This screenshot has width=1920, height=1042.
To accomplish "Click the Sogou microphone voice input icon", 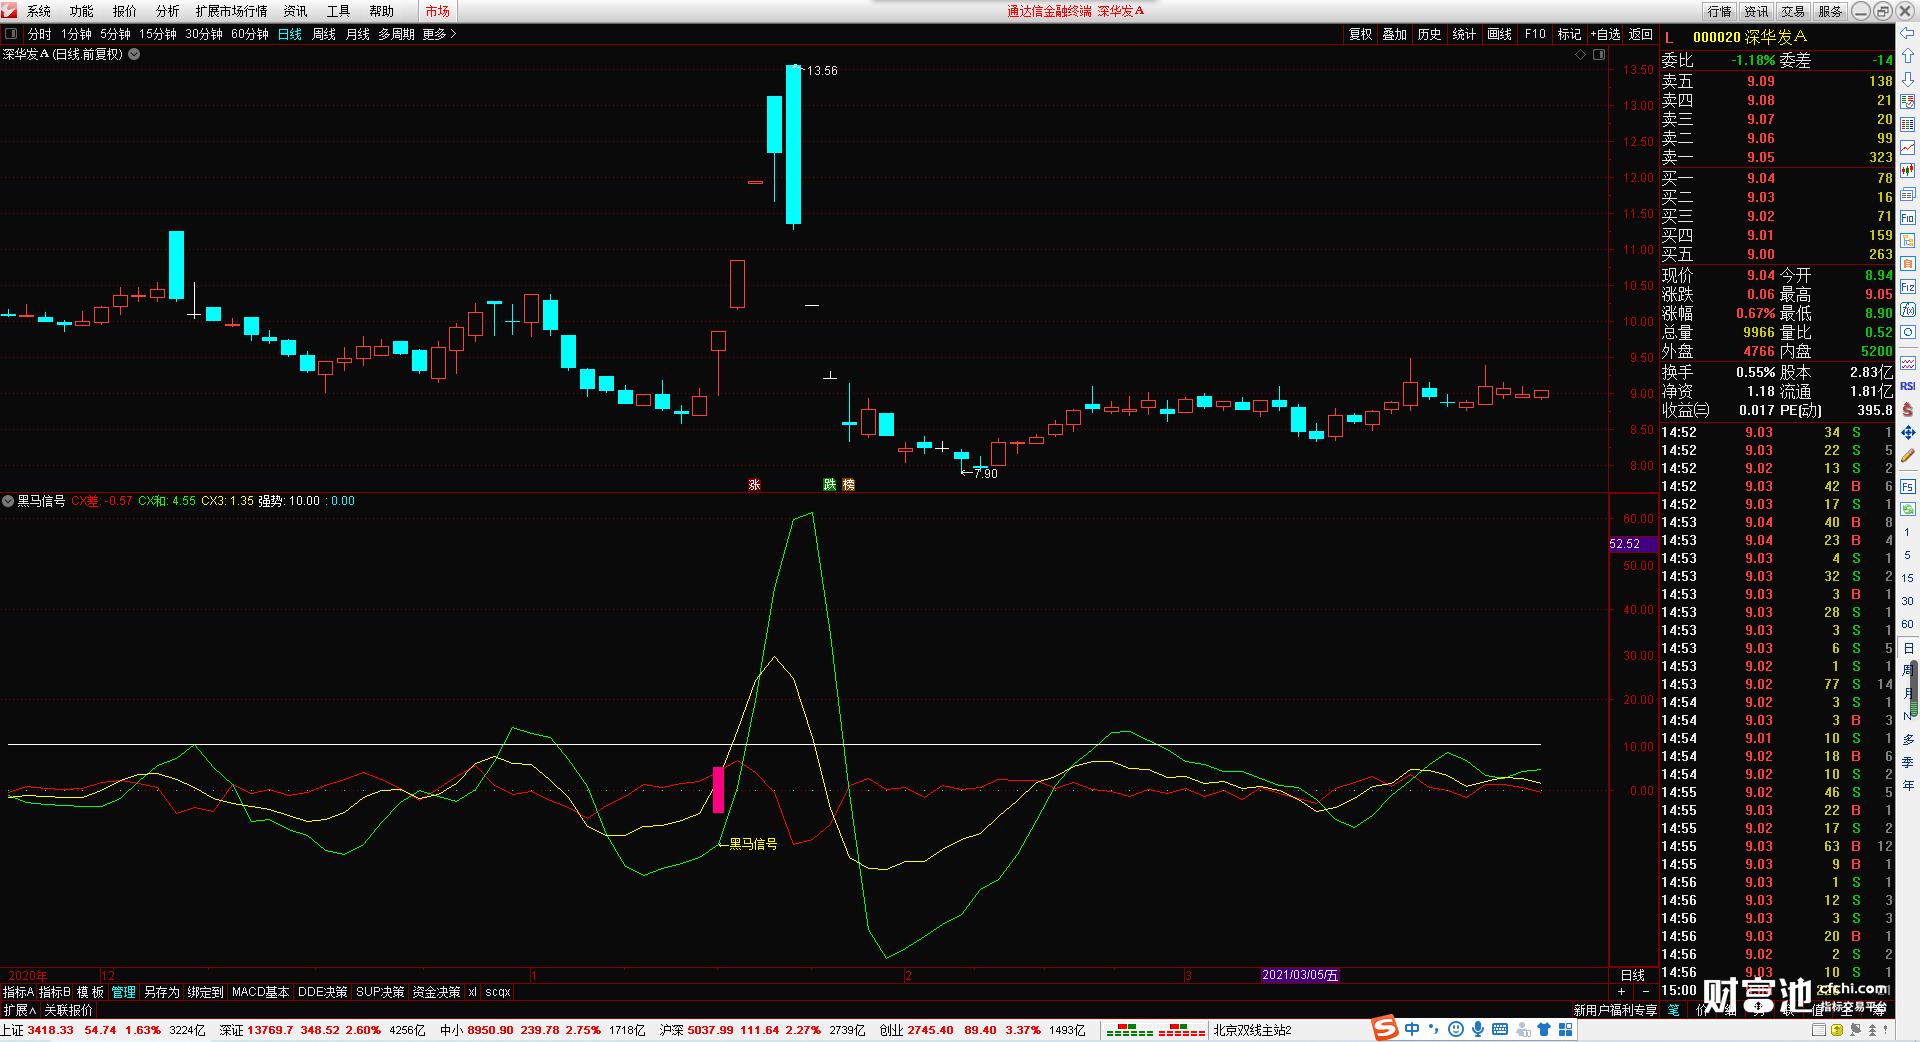I will [x=1478, y=1029].
